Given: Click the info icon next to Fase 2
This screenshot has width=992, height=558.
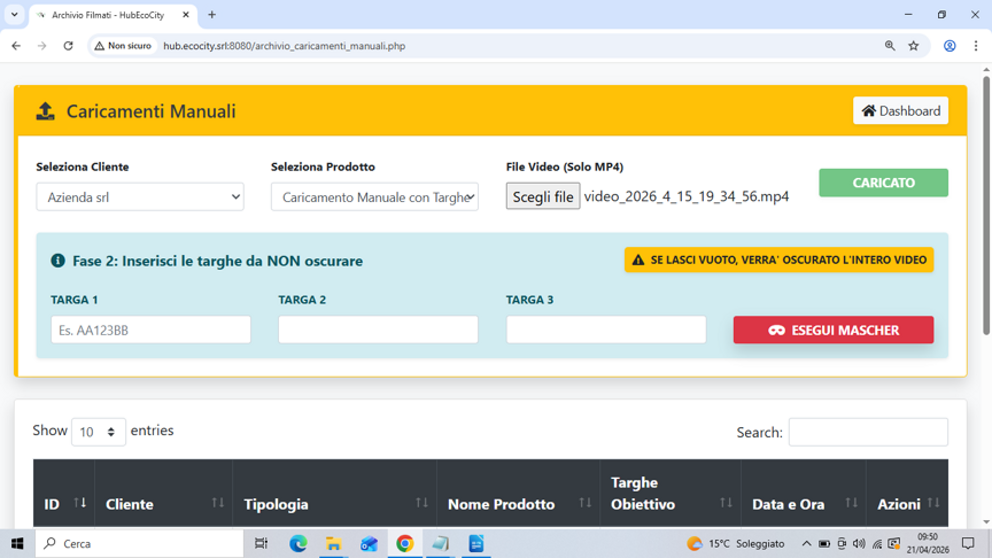Looking at the screenshot, I should pyautogui.click(x=58, y=261).
